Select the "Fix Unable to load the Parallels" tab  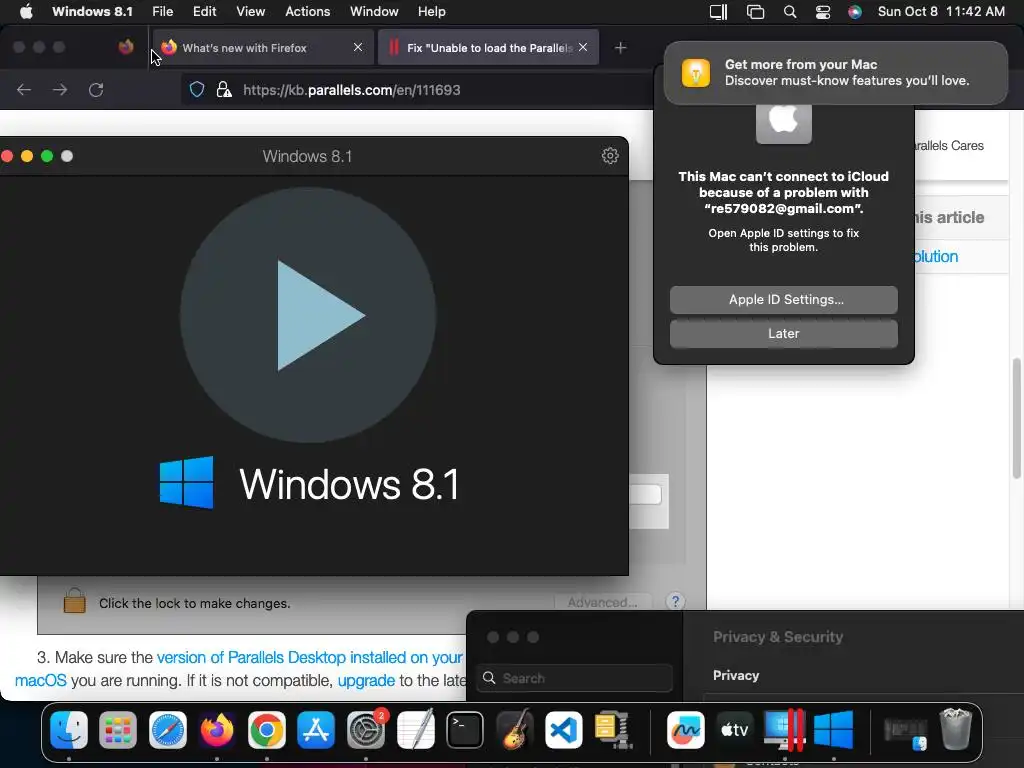489,48
